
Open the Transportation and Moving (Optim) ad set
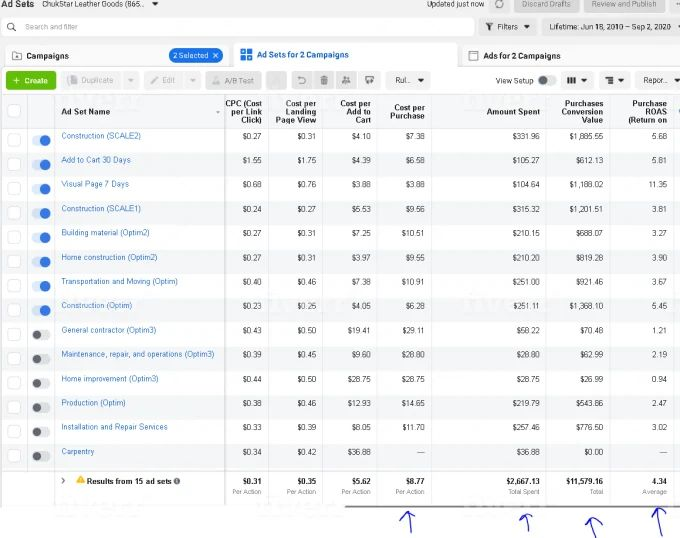tap(119, 281)
